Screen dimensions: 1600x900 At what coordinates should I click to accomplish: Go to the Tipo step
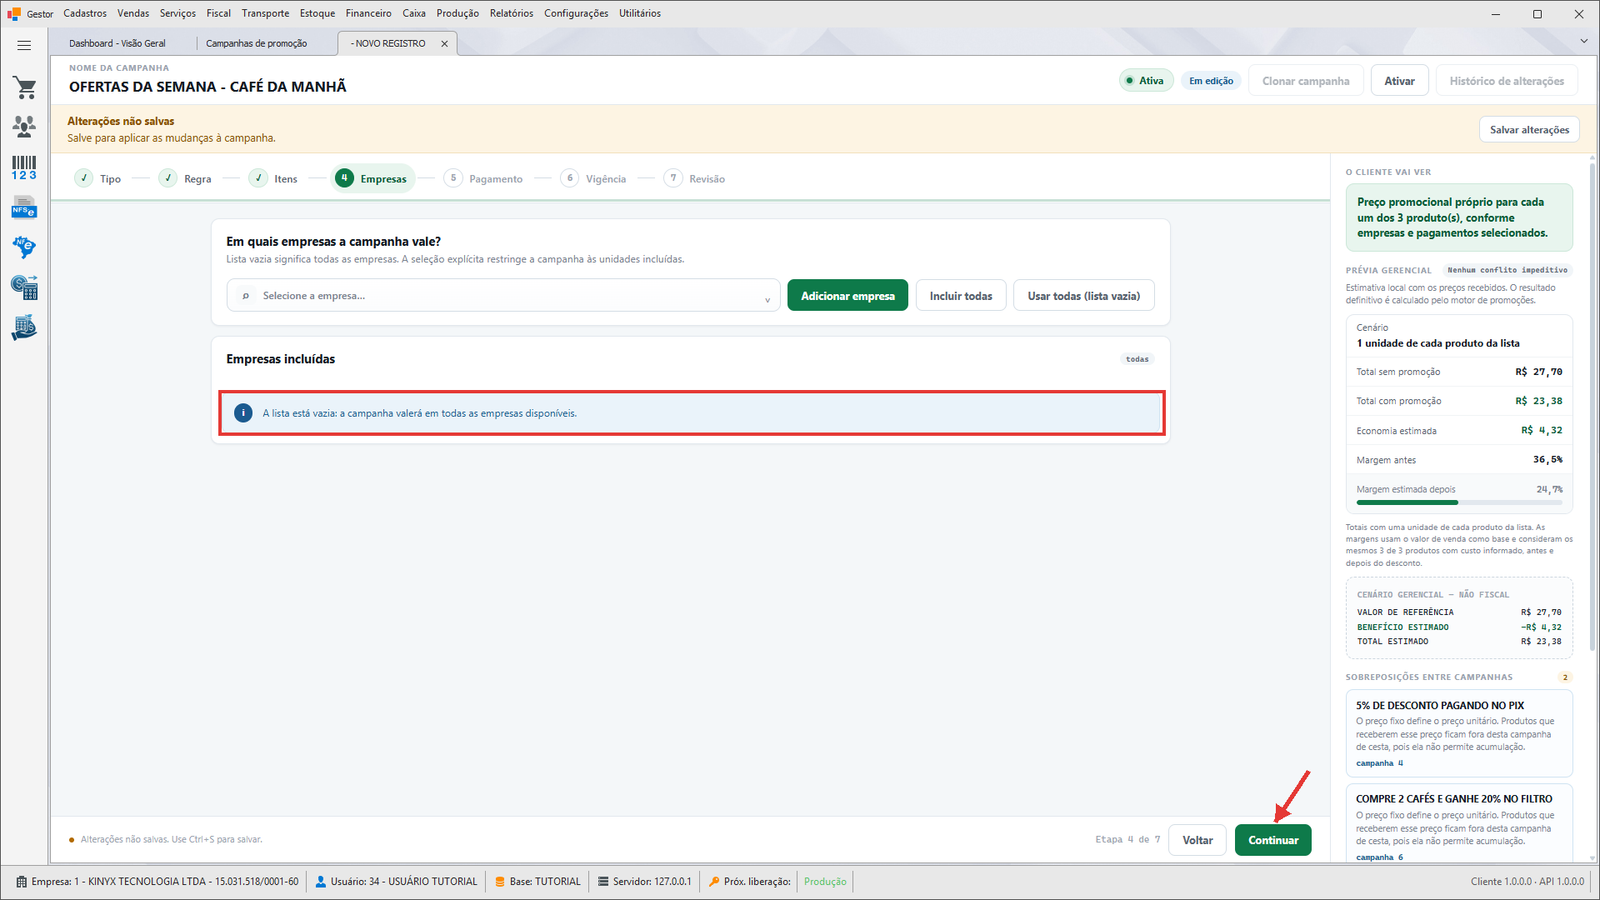click(x=98, y=179)
